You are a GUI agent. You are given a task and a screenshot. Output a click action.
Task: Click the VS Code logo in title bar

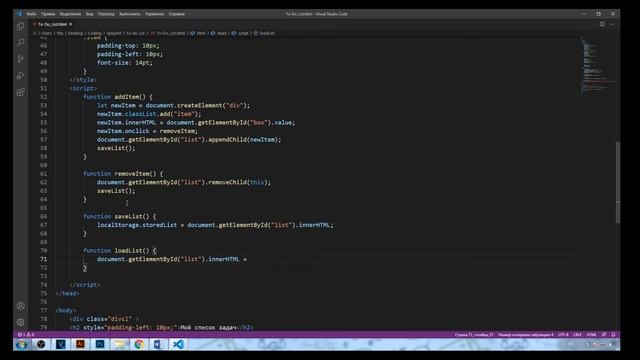coord(19,13)
